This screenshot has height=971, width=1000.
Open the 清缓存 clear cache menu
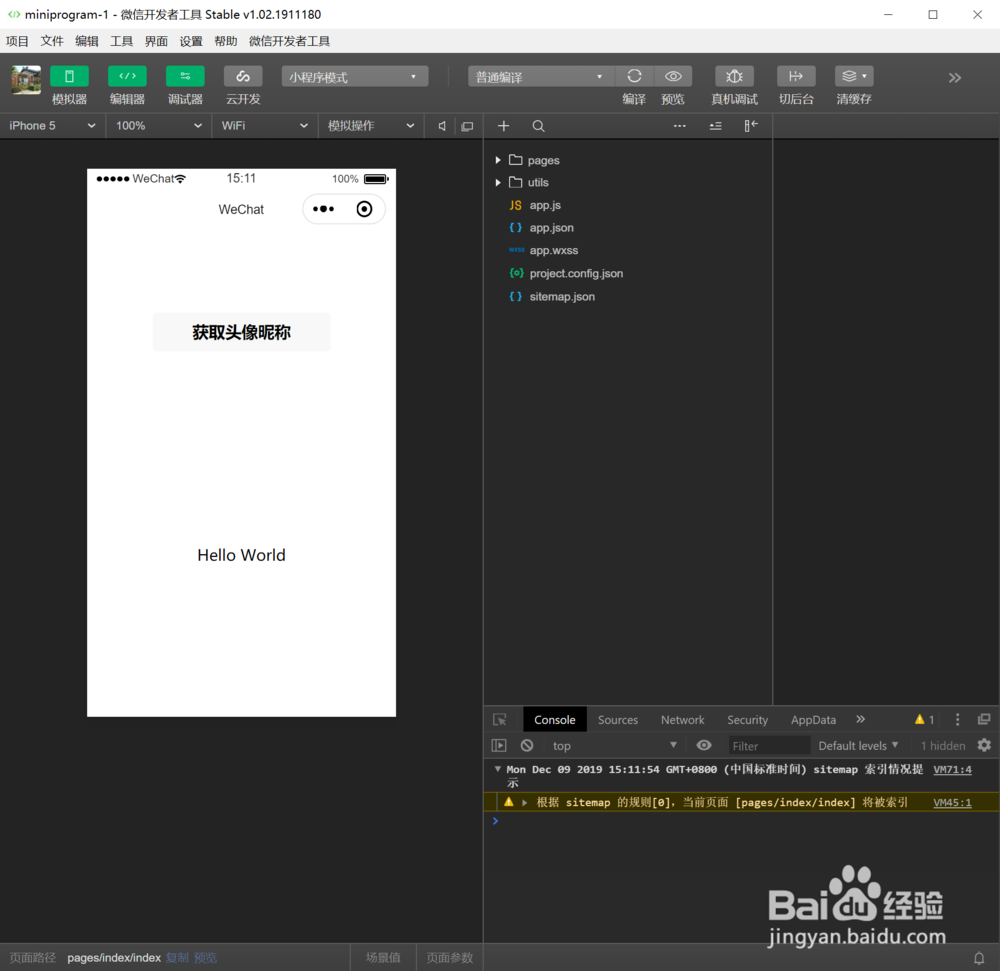pyautogui.click(x=854, y=77)
